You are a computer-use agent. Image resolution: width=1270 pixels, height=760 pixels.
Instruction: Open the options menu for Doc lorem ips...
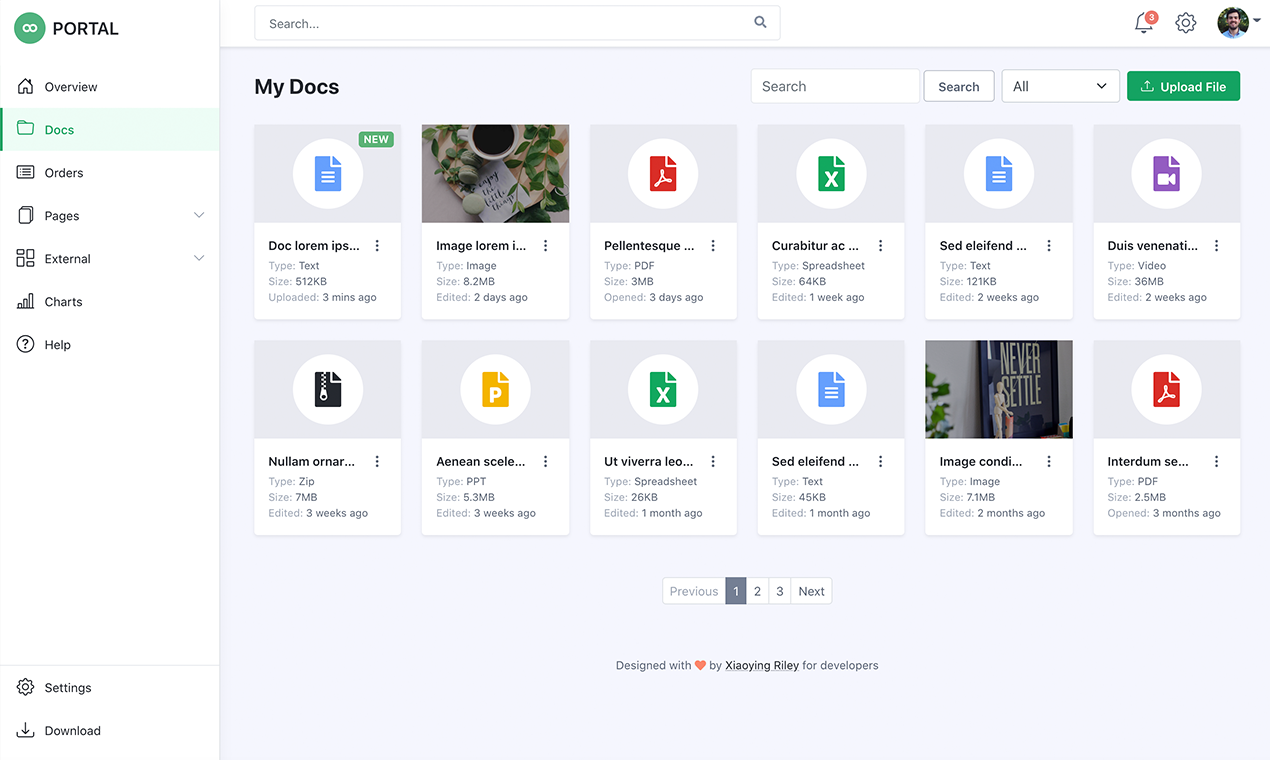[x=377, y=245]
